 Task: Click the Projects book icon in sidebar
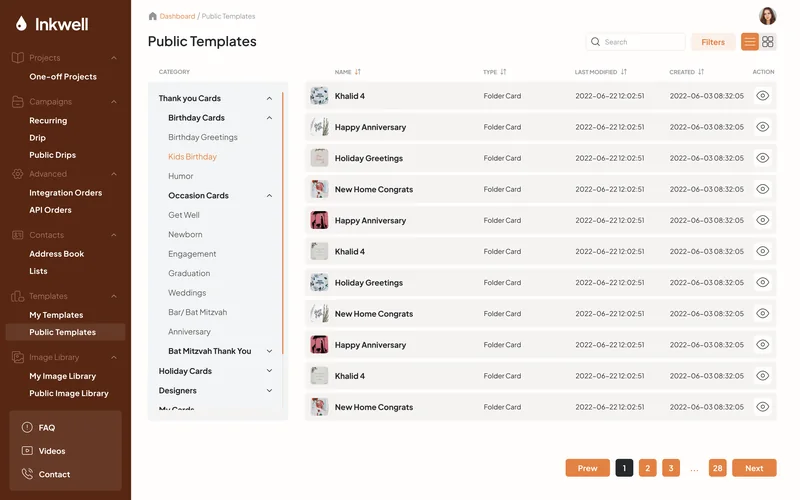[18, 58]
